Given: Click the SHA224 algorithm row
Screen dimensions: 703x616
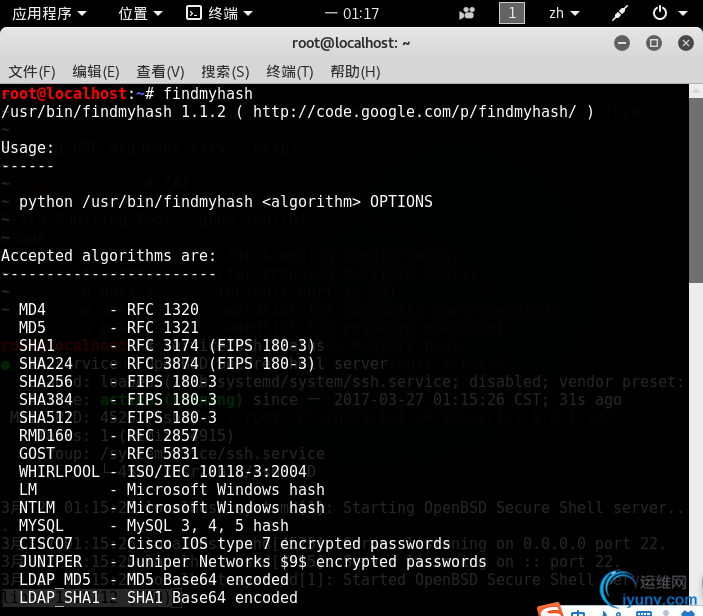Looking at the screenshot, I should [x=167, y=363].
